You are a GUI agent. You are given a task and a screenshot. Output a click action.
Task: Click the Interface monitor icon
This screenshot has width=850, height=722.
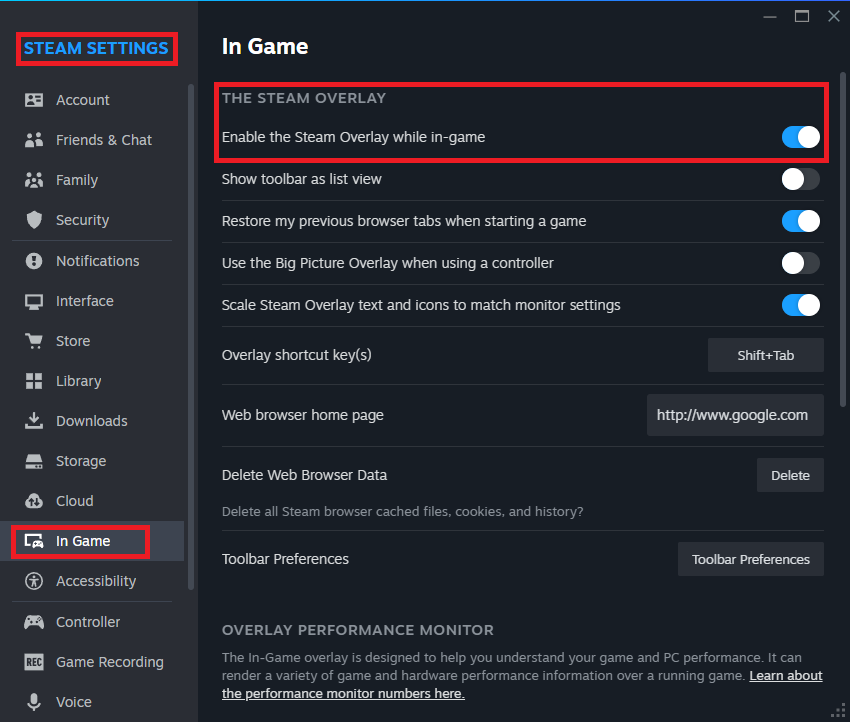34,301
